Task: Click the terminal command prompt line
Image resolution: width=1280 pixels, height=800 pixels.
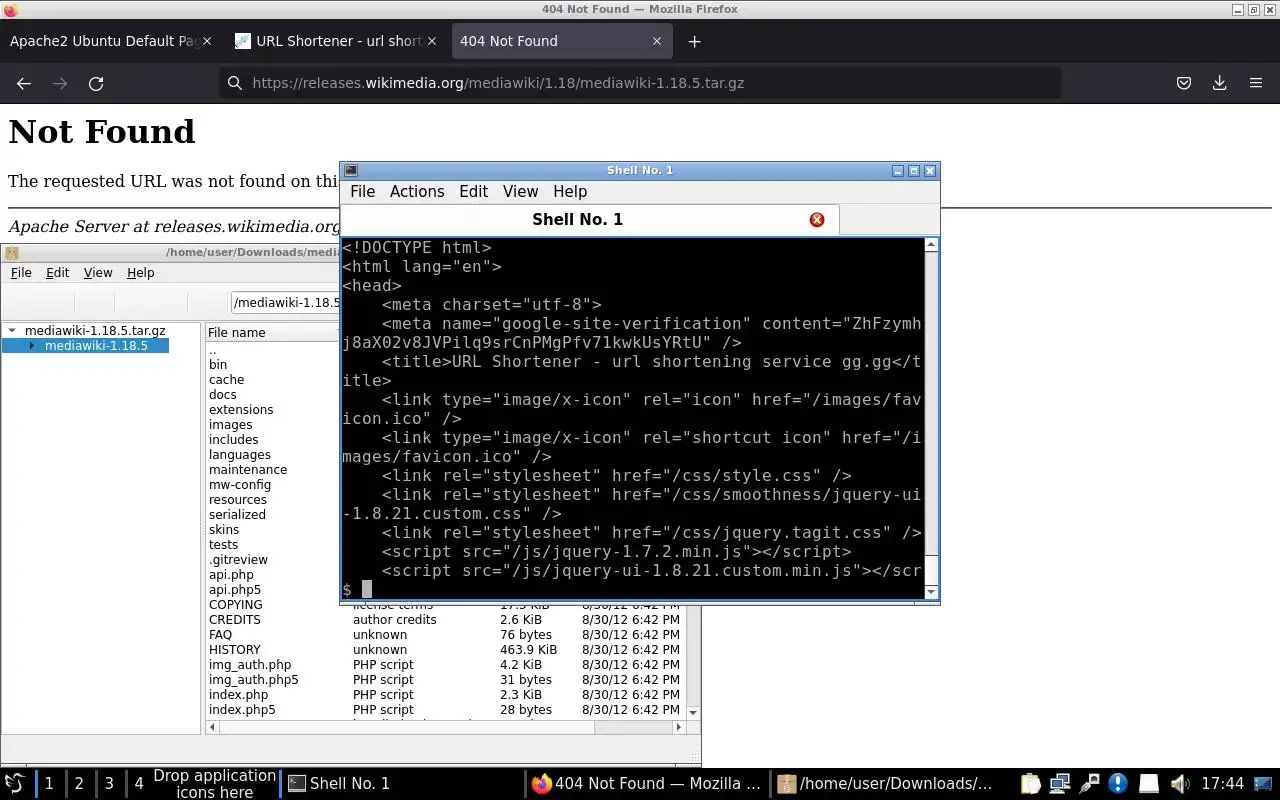Action: point(633,589)
